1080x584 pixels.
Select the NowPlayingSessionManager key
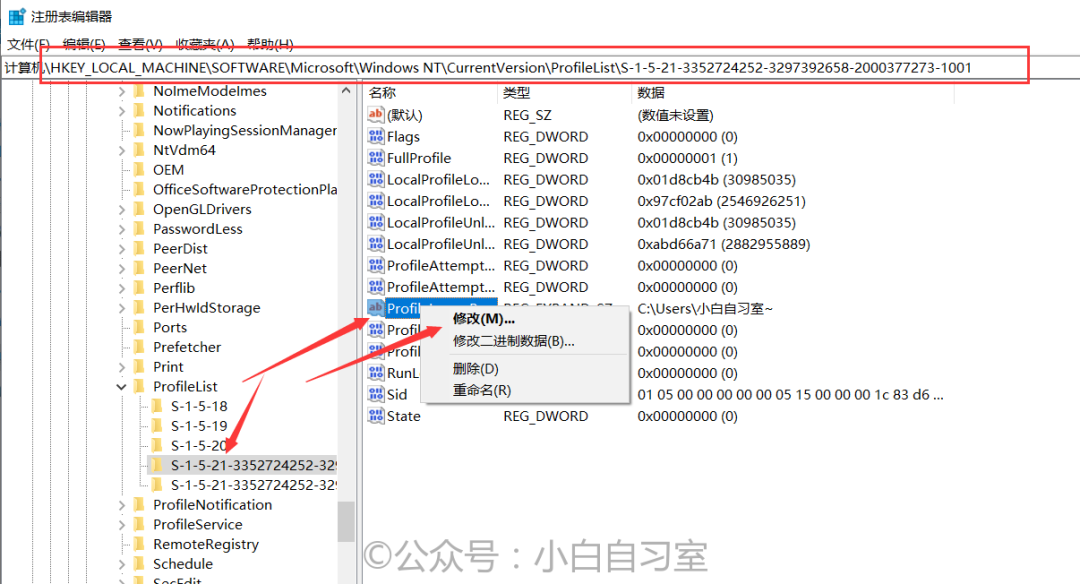(245, 130)
